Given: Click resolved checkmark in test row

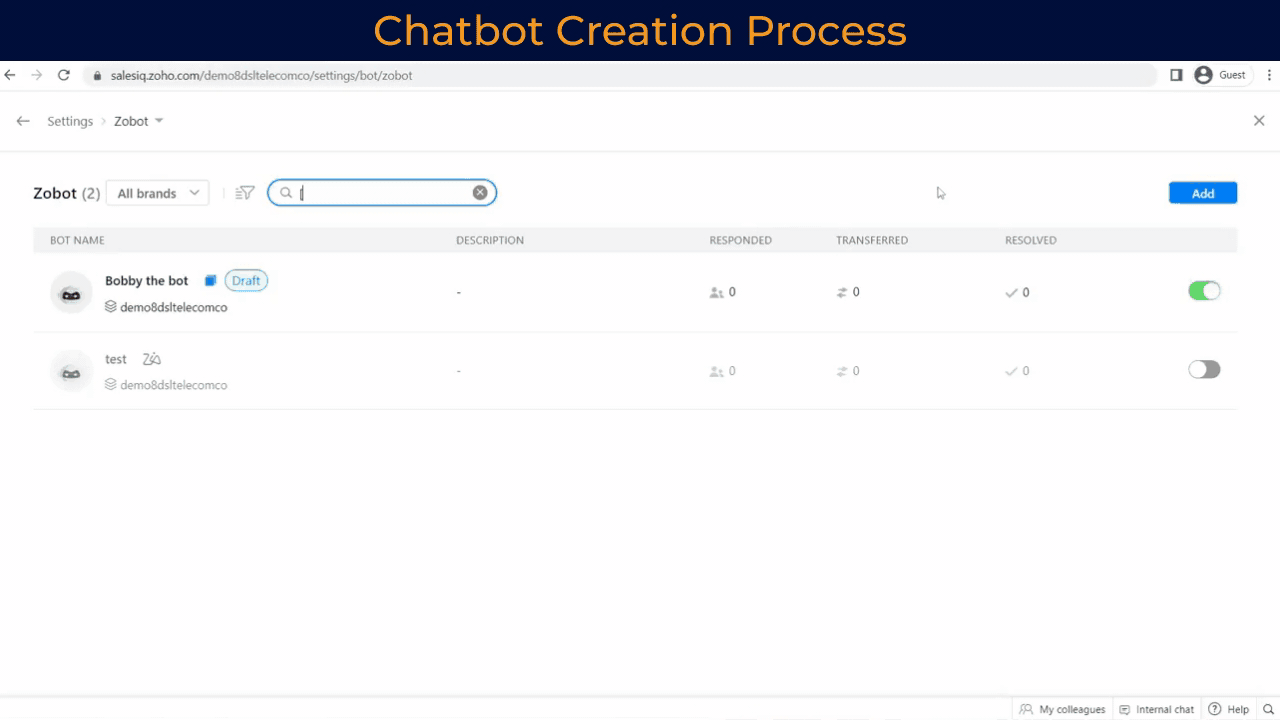Looking at the screenshot, I should (x=1011, y=371).
